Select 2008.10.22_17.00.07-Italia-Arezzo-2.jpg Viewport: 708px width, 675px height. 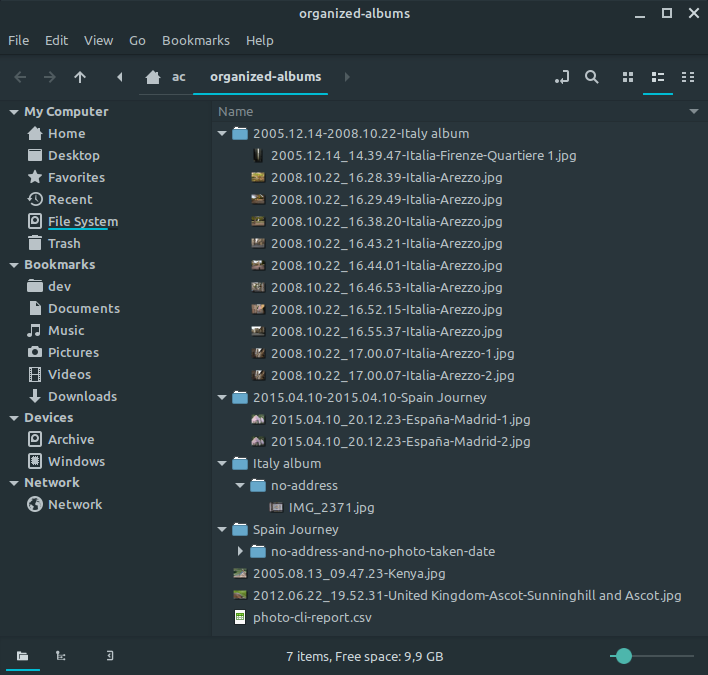[x=392, y=376]
